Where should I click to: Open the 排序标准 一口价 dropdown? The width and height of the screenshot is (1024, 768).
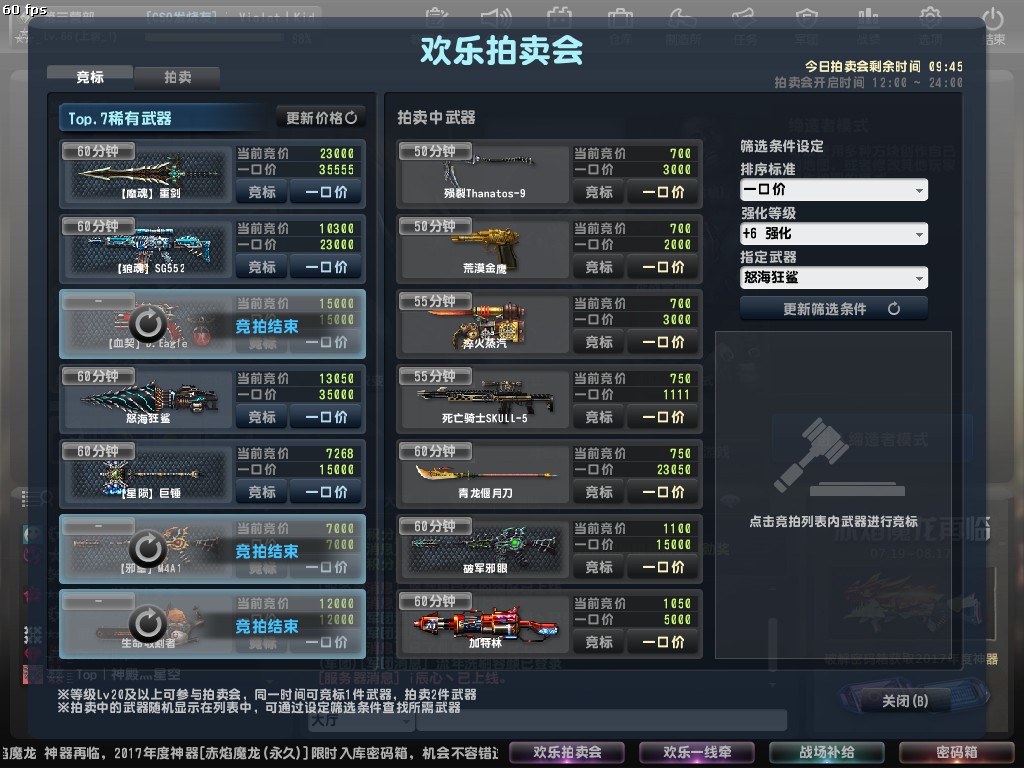[833, 190]
